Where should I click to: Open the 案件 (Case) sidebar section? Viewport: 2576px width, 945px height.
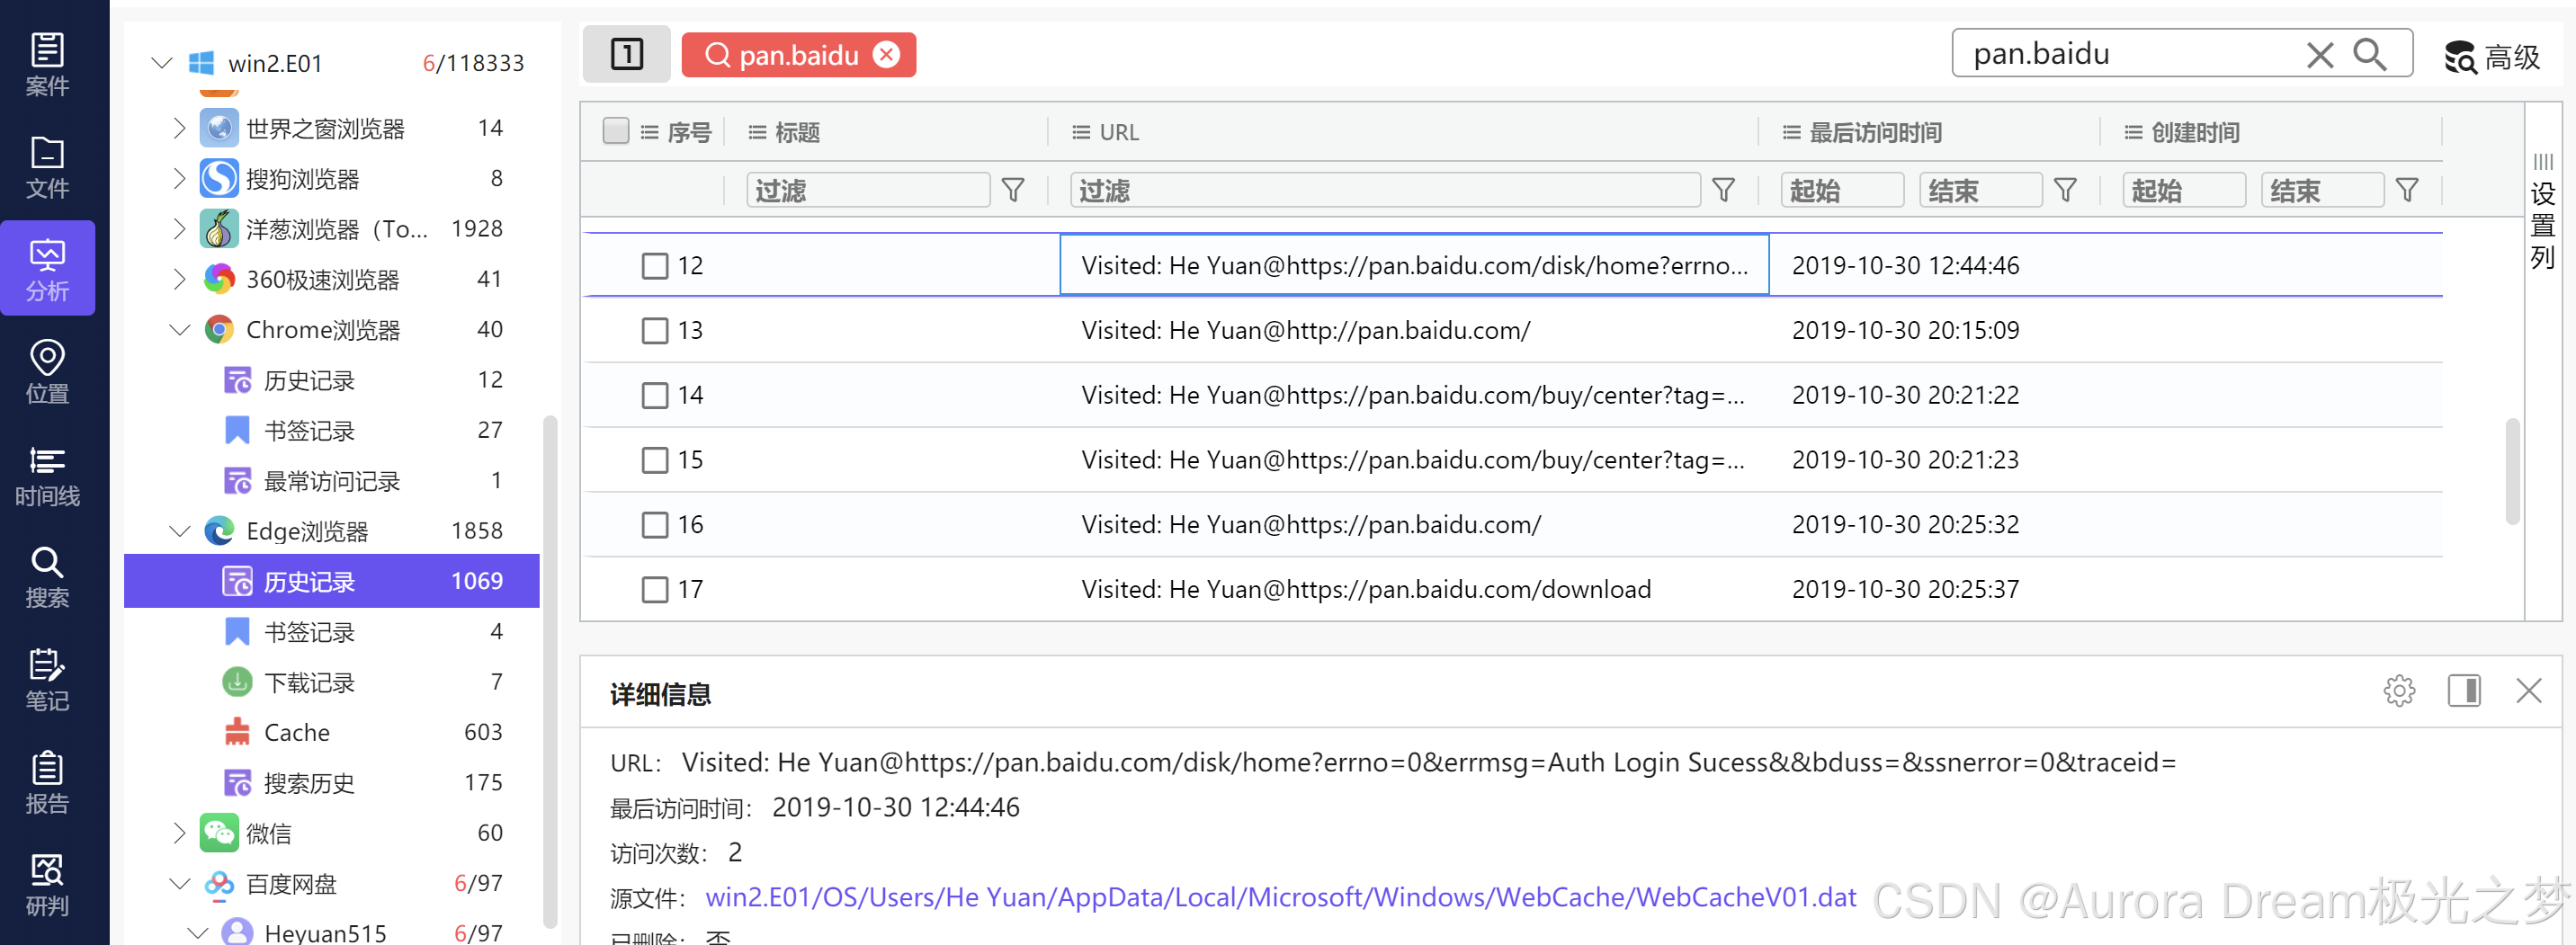(47, 64)
